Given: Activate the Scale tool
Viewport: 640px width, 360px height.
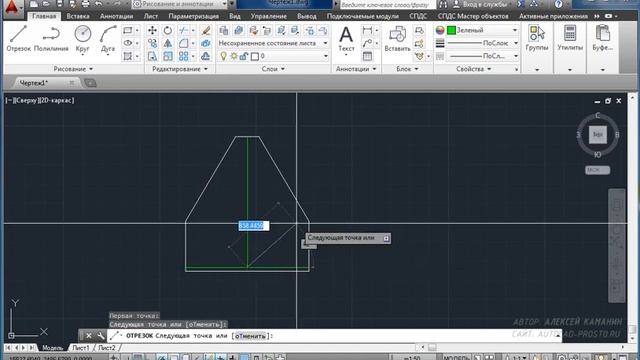Looking at the screenshot, I should pos(168,56).
